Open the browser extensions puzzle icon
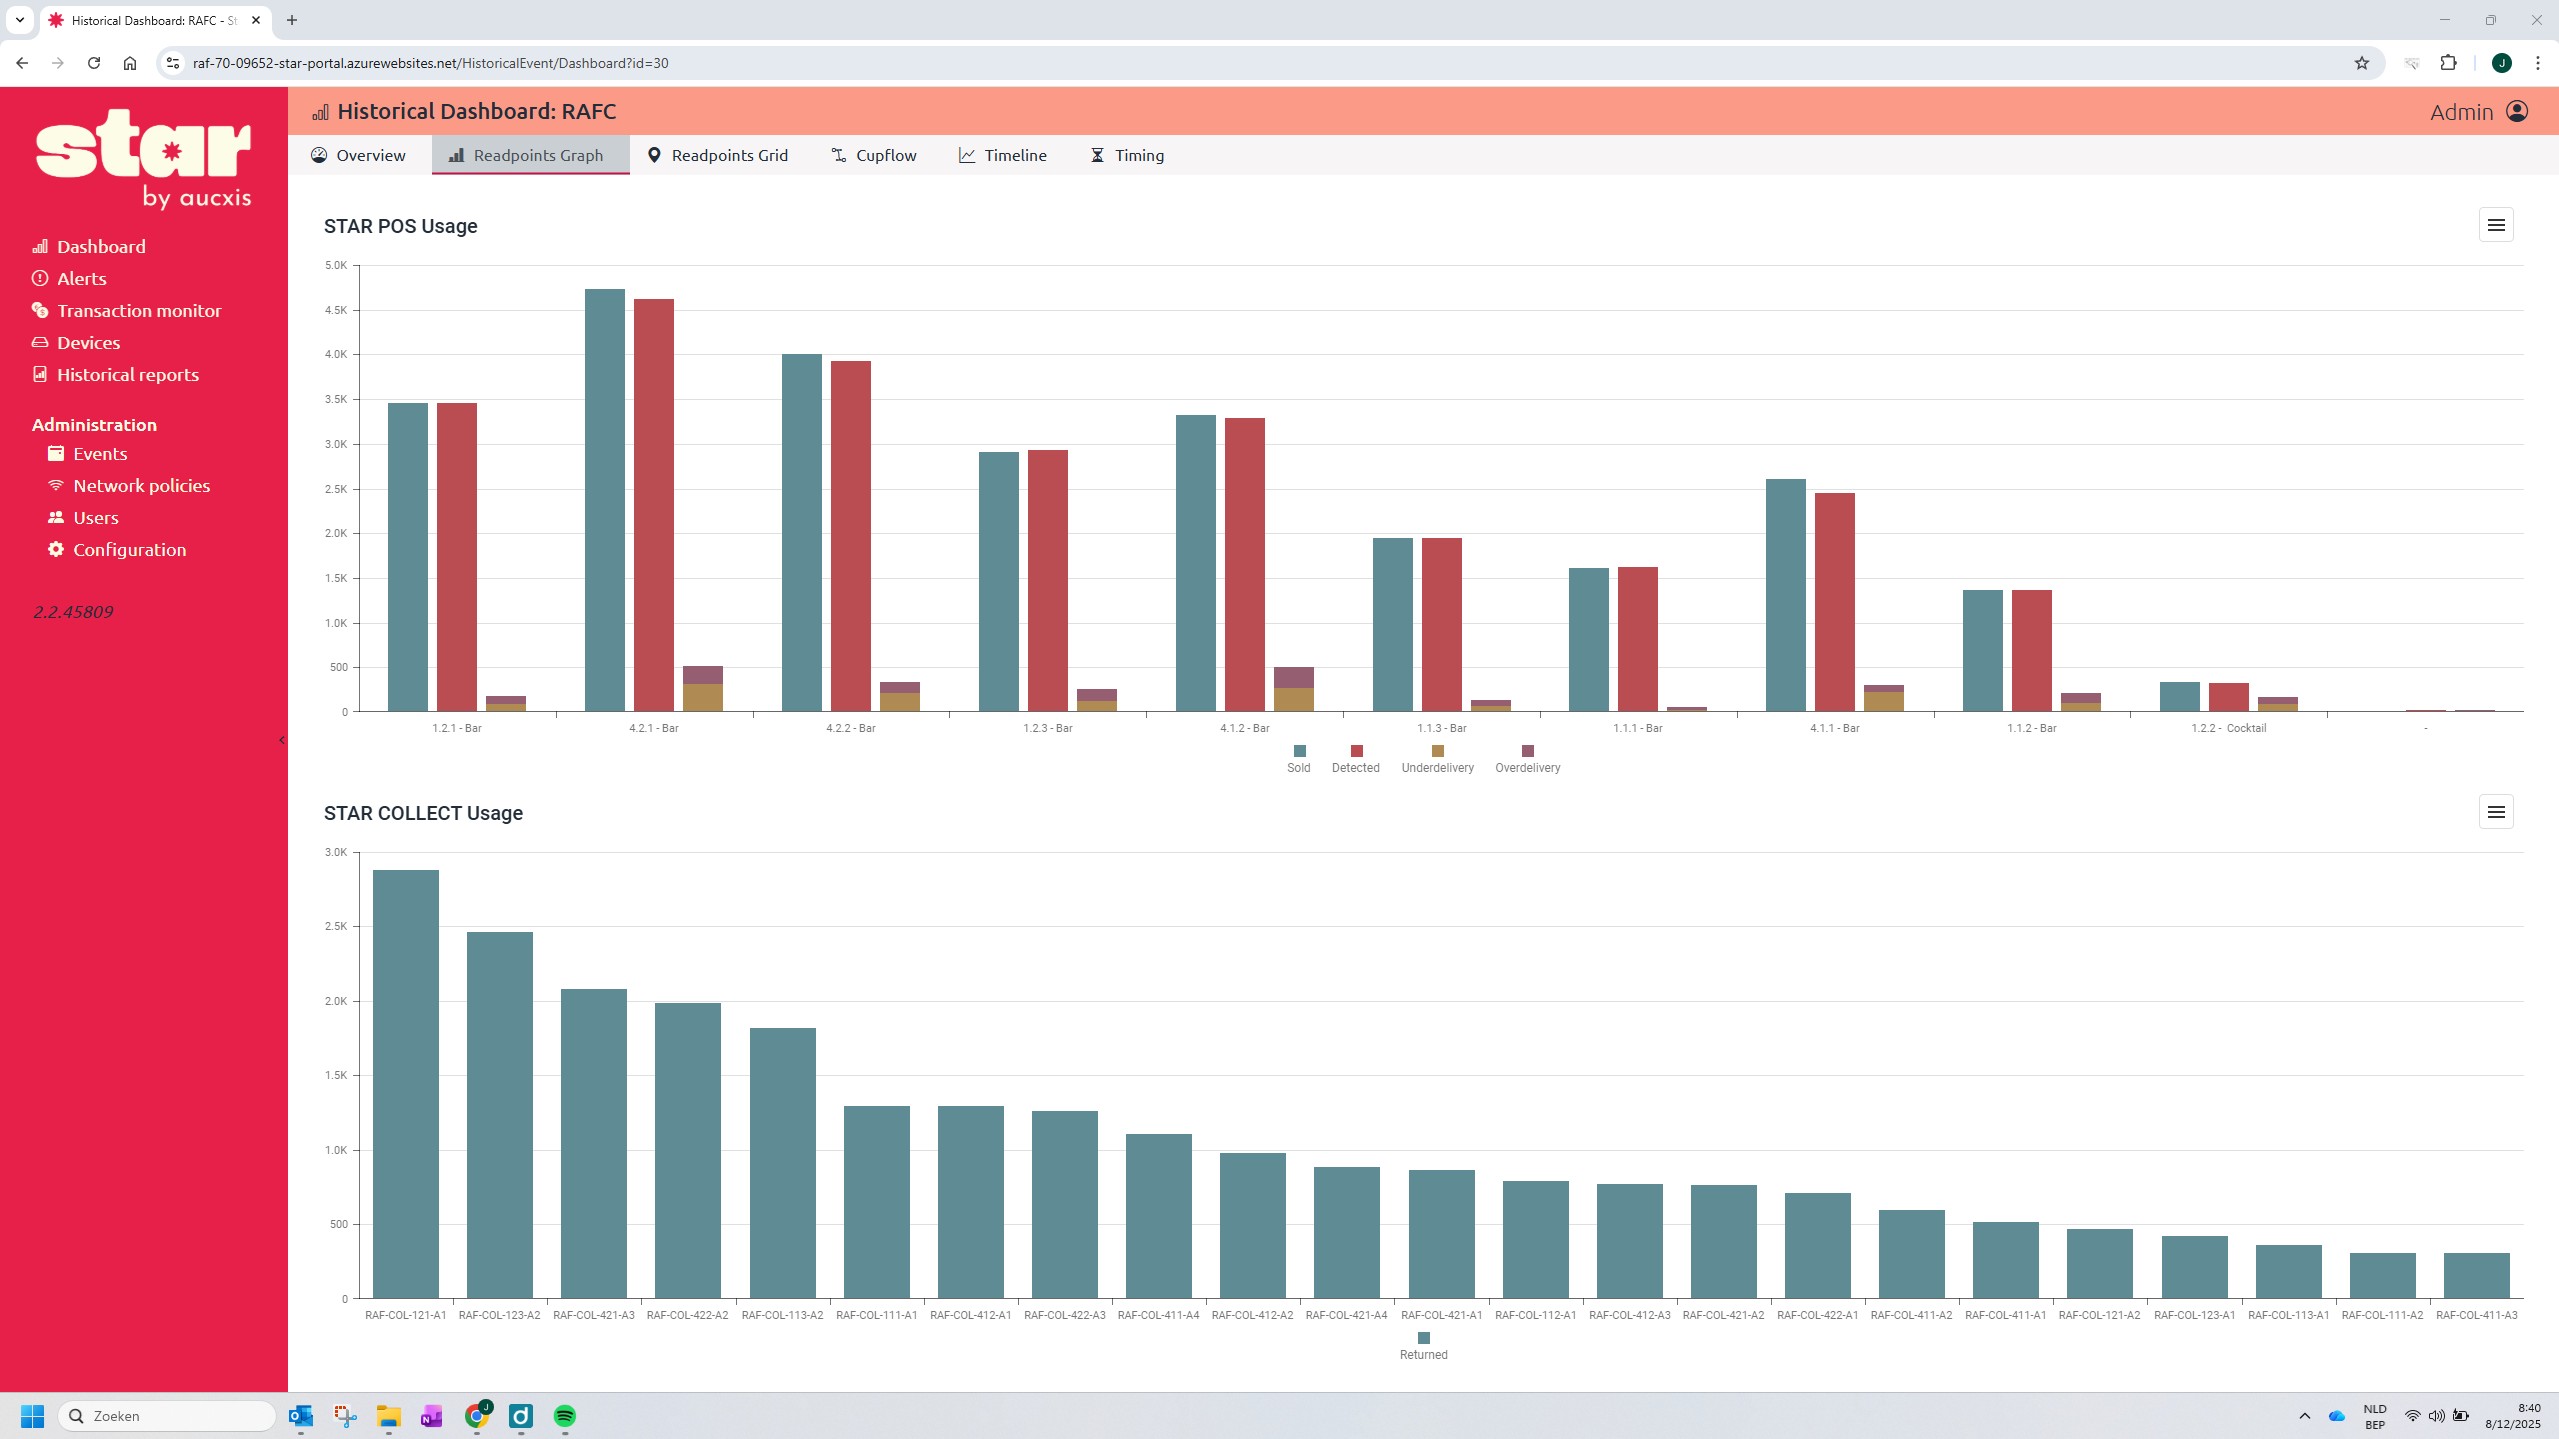This screenshot has width=2559, height=1439. (2448, 63)
